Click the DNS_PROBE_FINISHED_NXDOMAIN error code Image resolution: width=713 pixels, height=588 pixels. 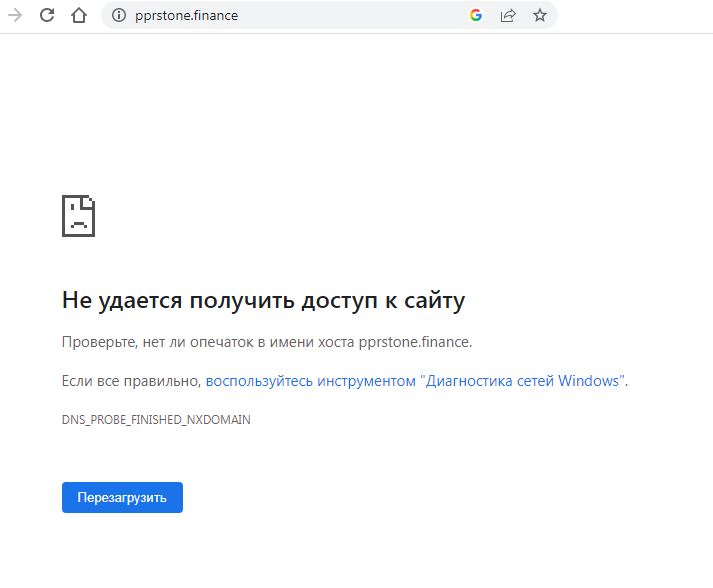[x=156, y=420]
